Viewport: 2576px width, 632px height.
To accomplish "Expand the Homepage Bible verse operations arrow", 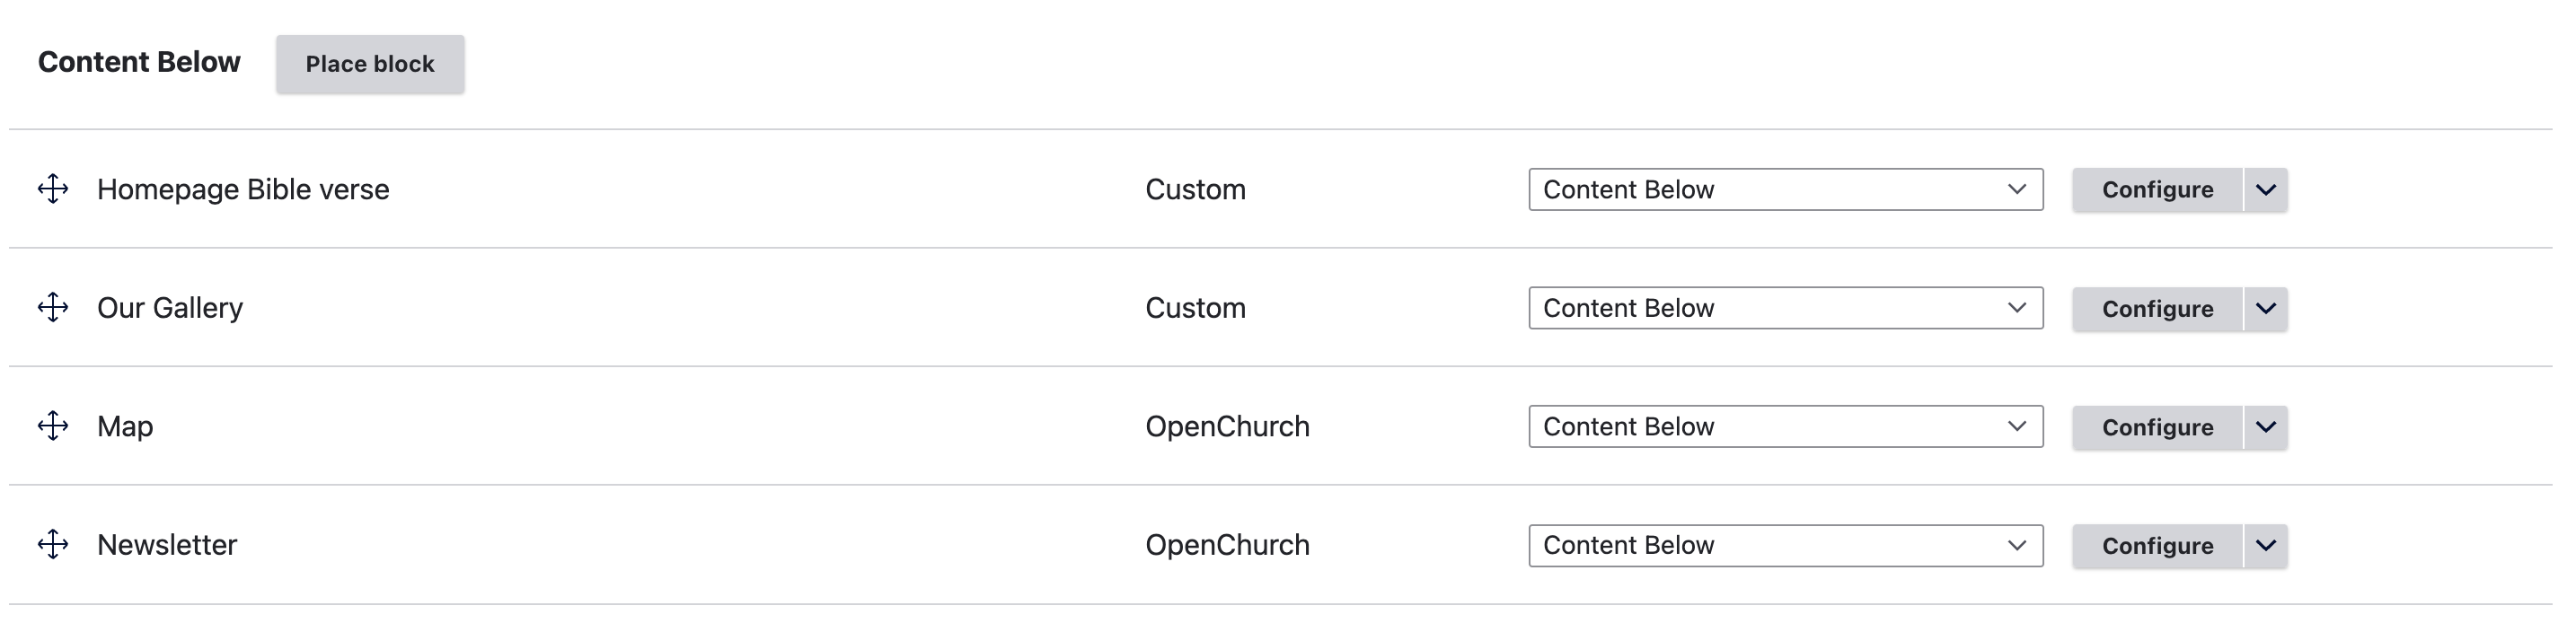I will (2265, 190).
